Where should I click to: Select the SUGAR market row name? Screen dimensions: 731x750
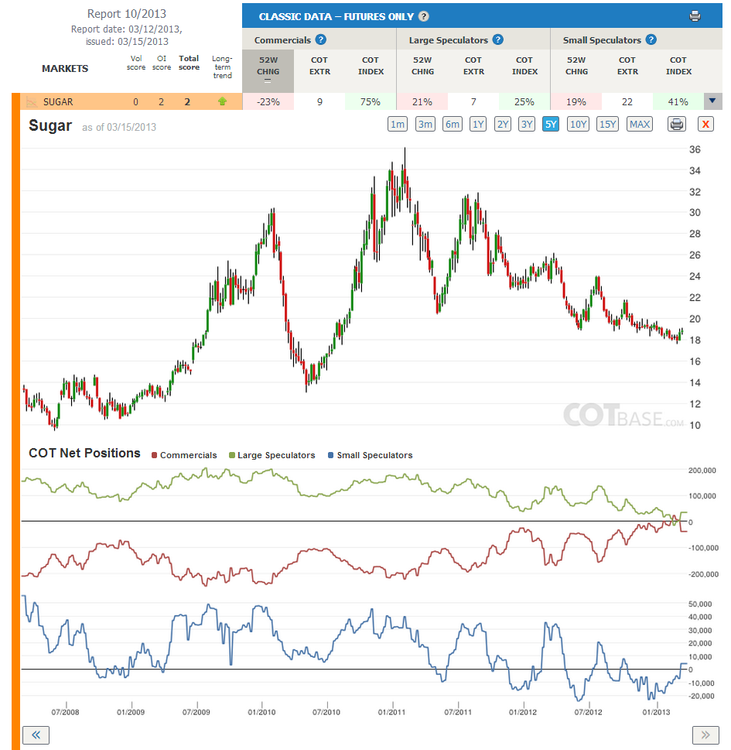[x=58, y=101]
